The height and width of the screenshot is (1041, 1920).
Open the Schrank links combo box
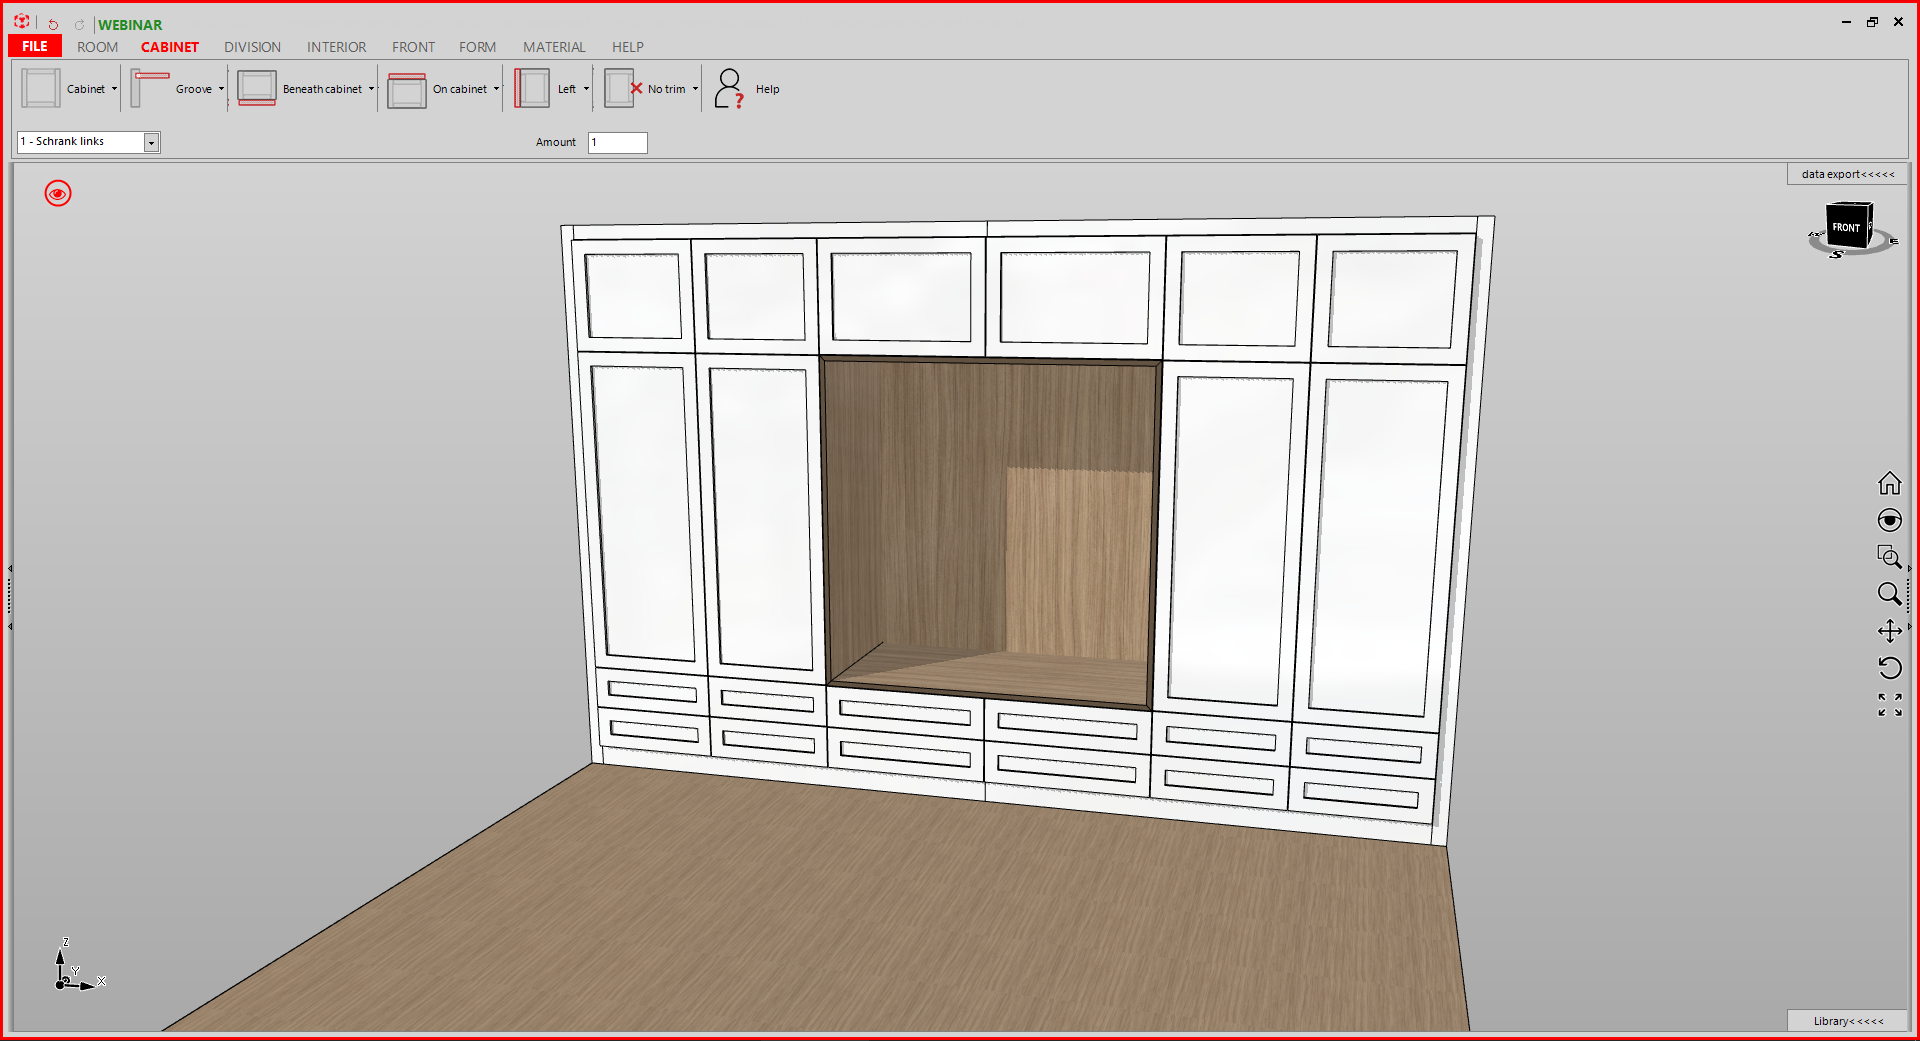[151, 142]
